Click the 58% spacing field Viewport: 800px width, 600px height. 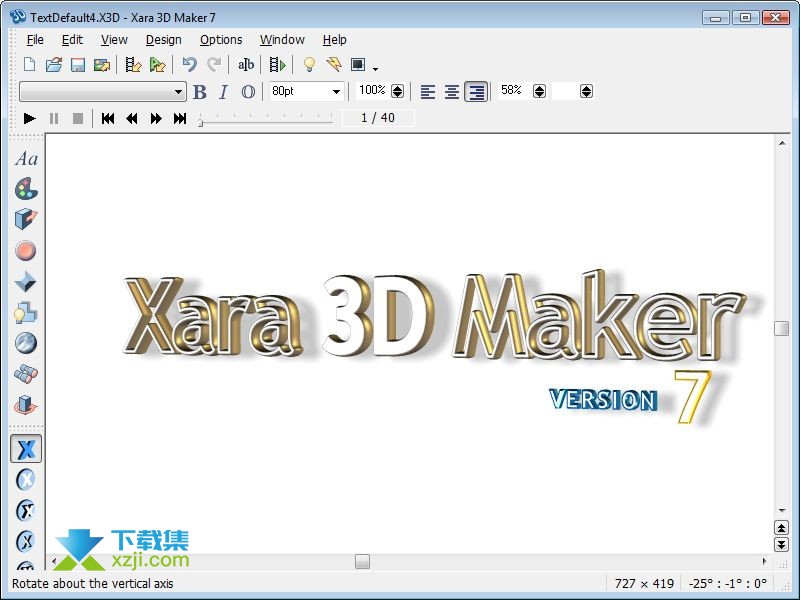pyautogui.click(x=514, y=91)
